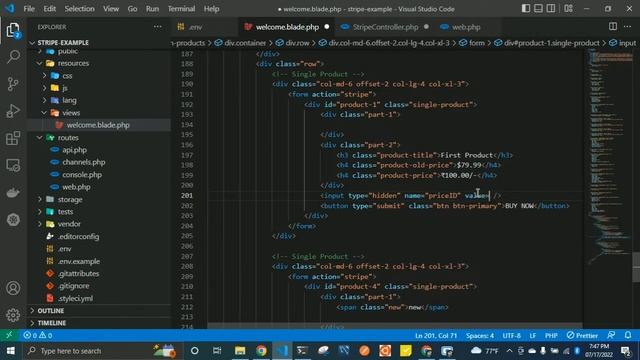Click the remote window indicator in status bar

pos(9,335)
